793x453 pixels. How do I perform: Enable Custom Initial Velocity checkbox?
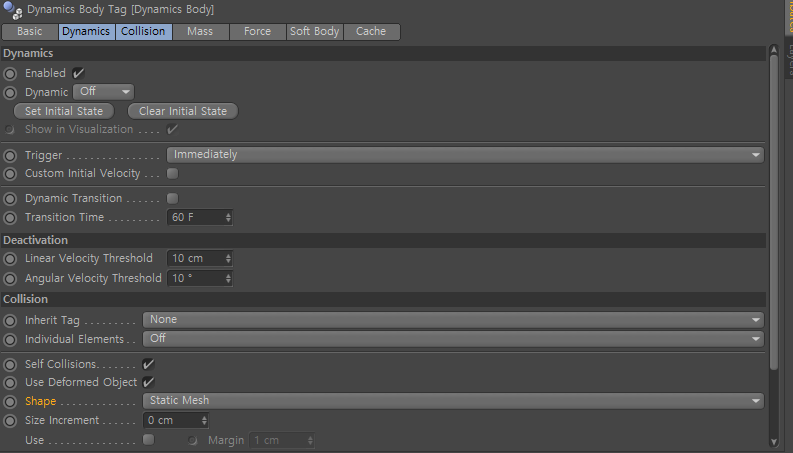(x=172, y=173)
